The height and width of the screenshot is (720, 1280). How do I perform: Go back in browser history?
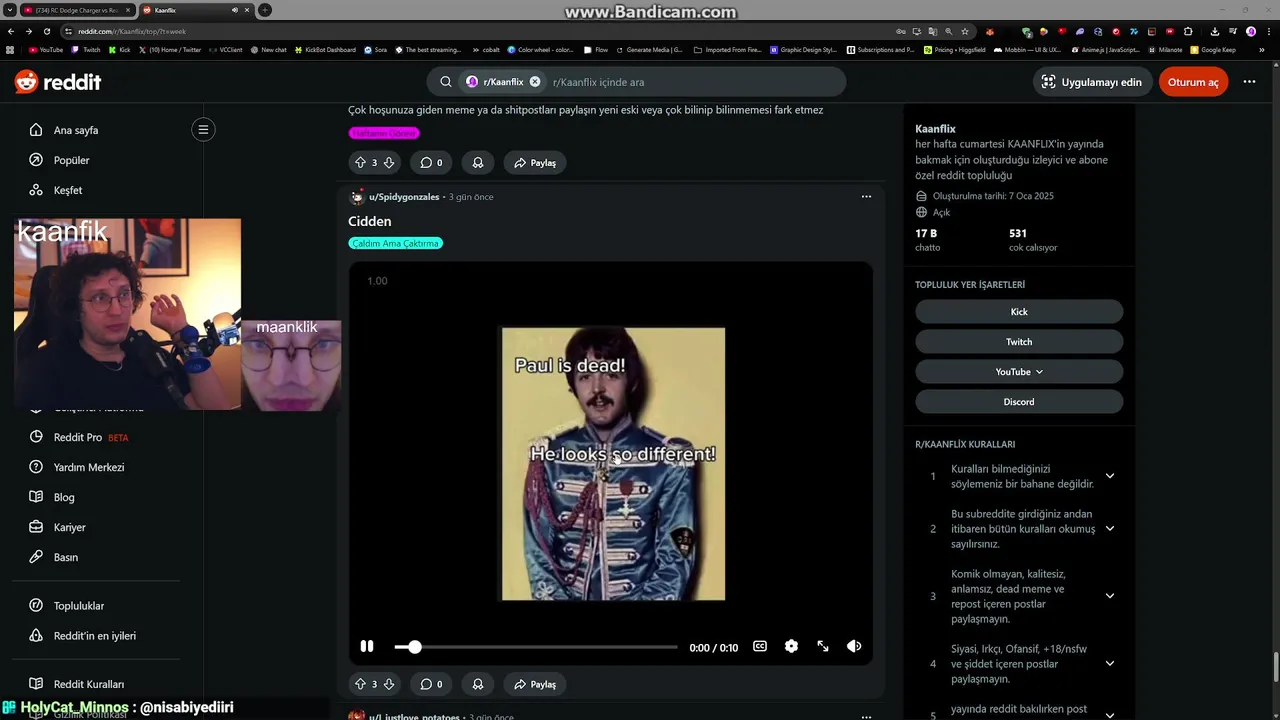(11, 31)
